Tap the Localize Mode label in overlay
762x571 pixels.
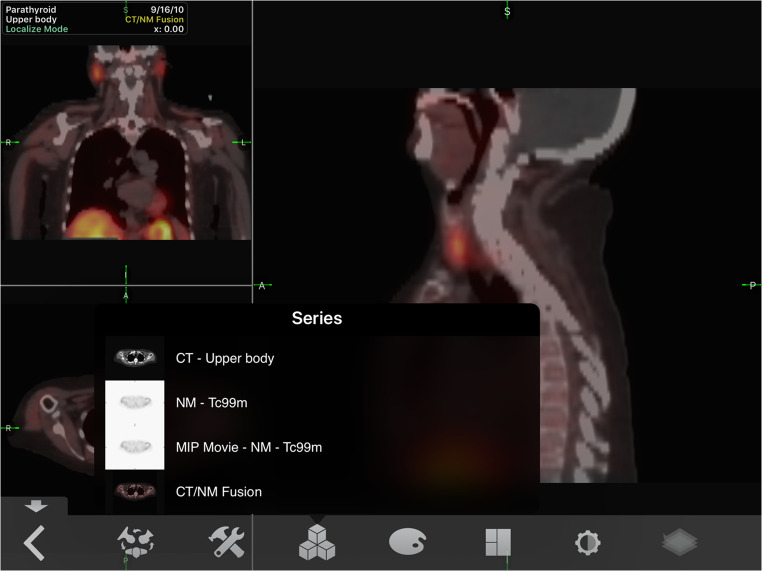[37, 29]
